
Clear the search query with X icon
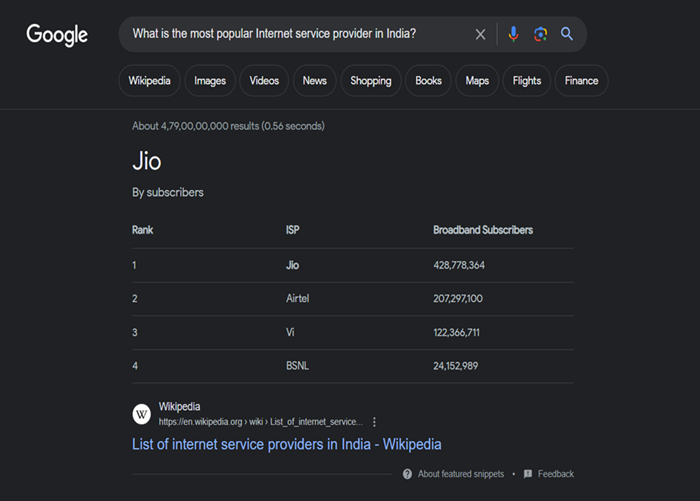(x=480, y=35)
